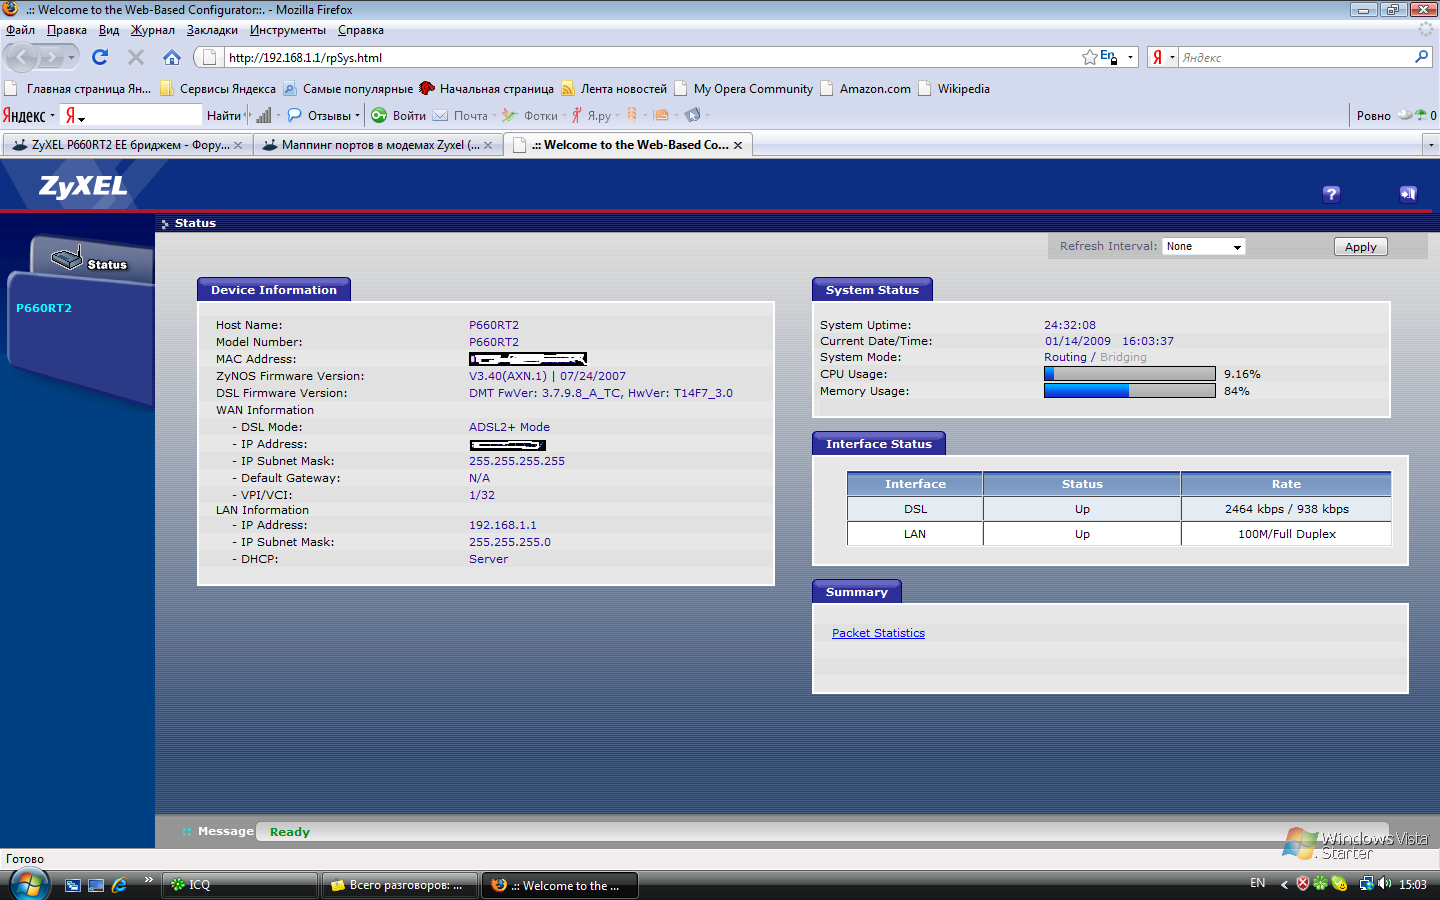Expand the hidden quick launch chevron
Viewport: 1440px width, 900px height.
(x=148, y=879)
